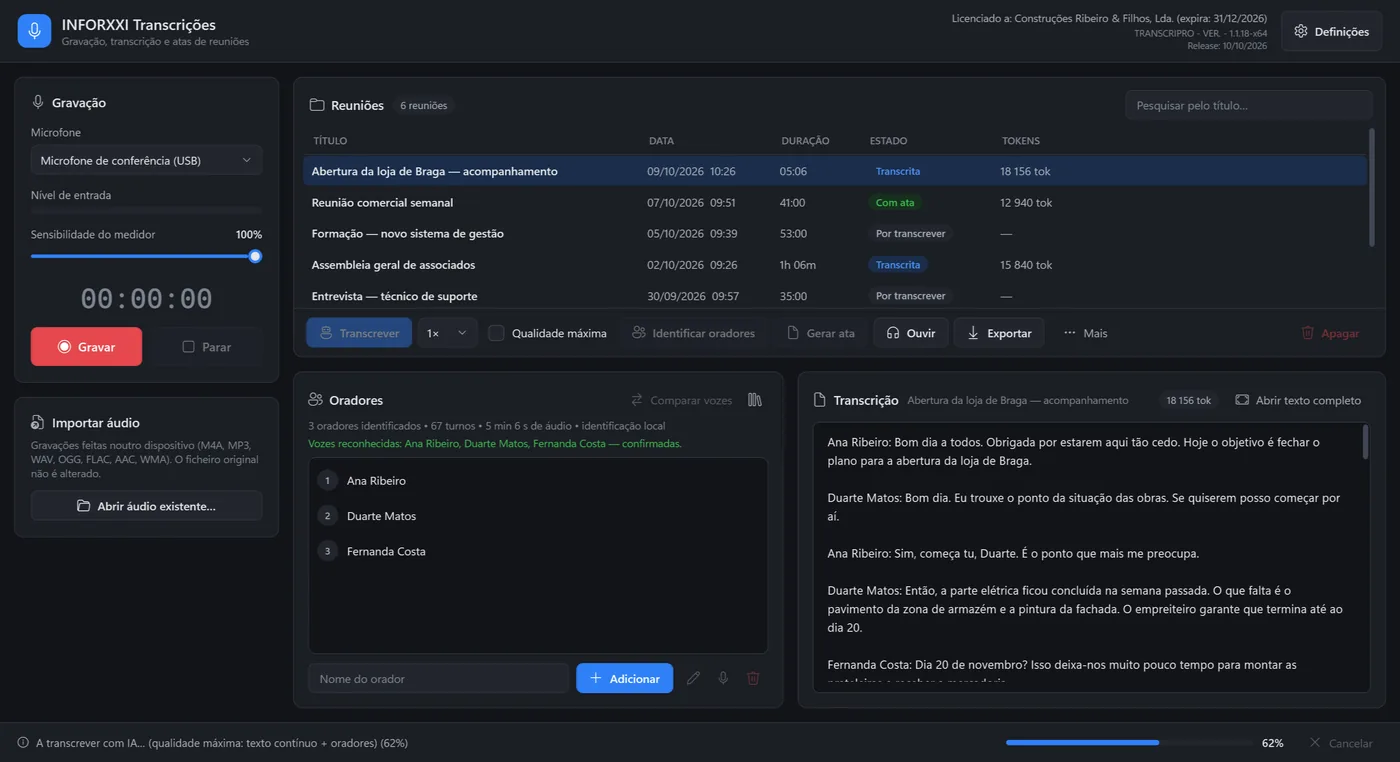Click the Parar stop button
This screenshot has width=1400, height=762.
coord(207,347)
